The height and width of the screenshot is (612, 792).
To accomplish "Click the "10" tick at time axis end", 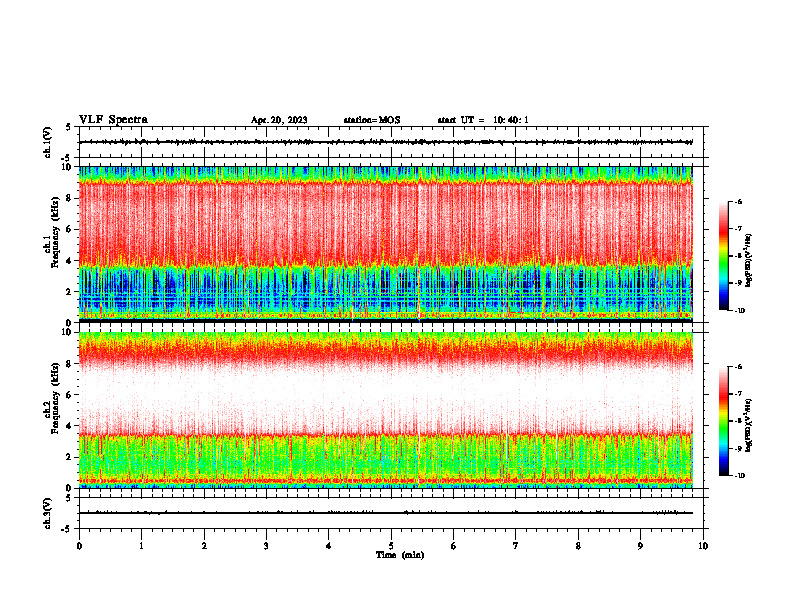I will tap(703, 546).
